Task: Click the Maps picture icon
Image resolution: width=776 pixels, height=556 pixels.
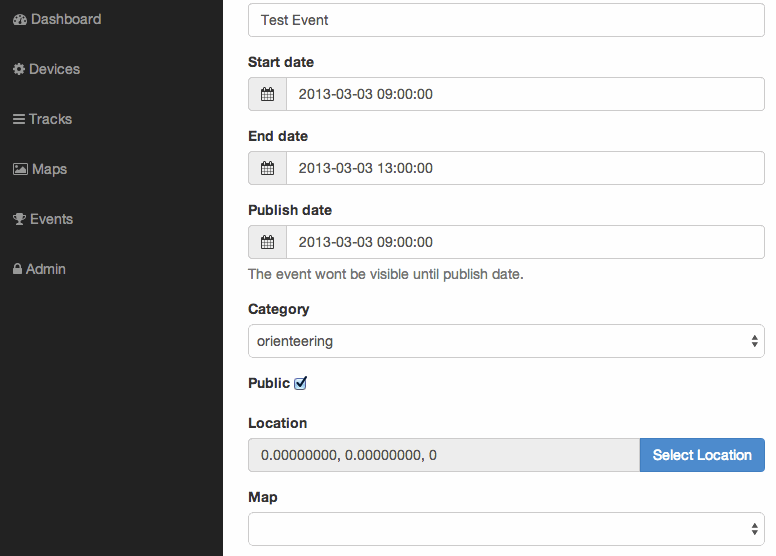Action: click(20, 169)
